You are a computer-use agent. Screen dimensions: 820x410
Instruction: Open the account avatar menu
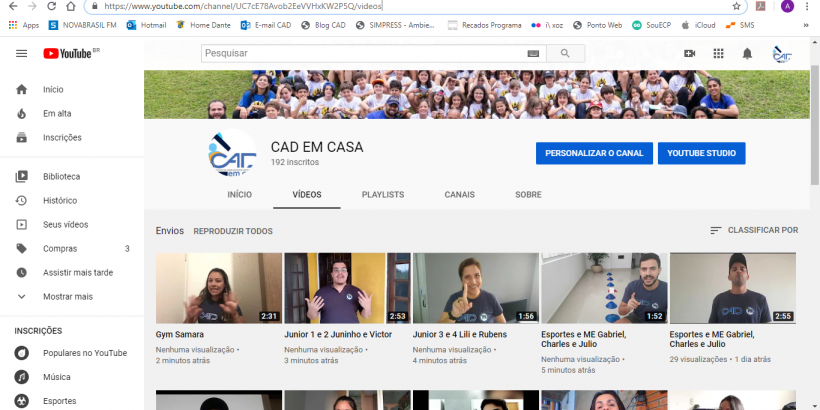(782, 53)
